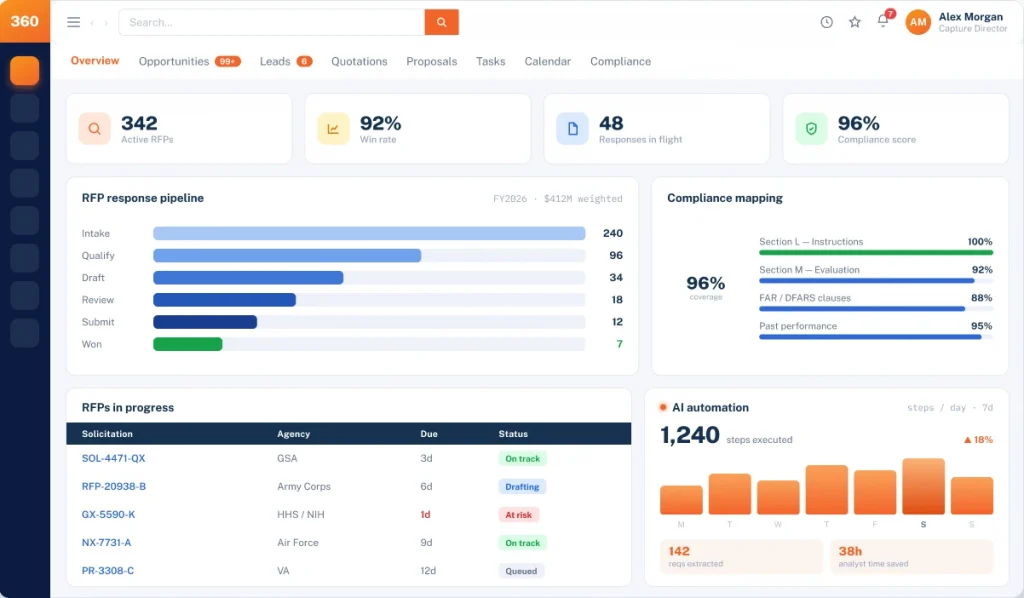Open solicitation RFP-20938-B
The height and width of the screenshot is (598, 1024).
tap(114, 486)
